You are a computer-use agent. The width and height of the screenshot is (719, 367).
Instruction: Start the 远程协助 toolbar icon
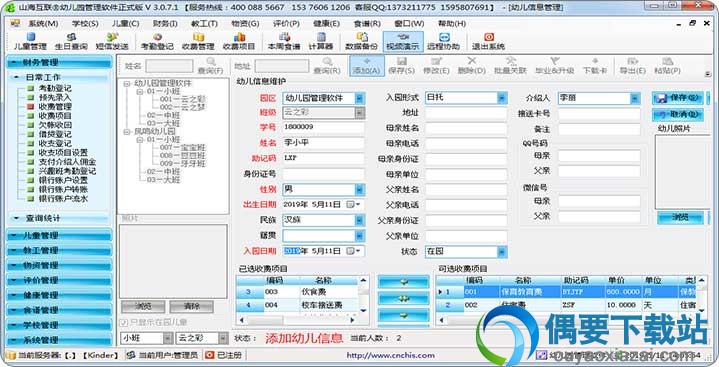[x=443, y=41]
